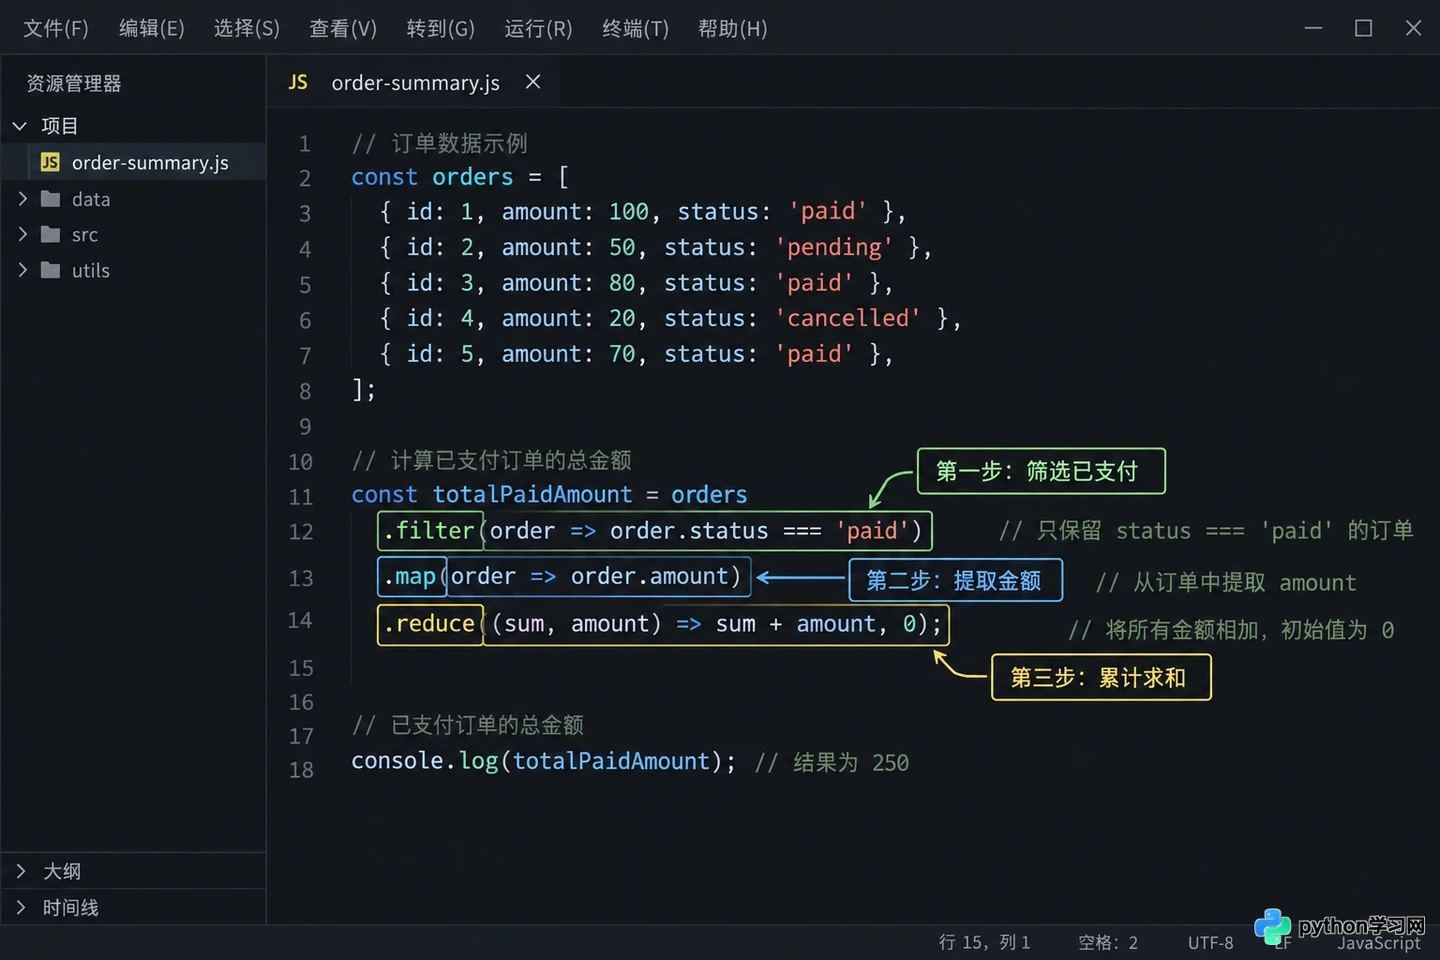Open the 查看(V) menu
This screenshot has width=1440, height=960.
(343, 28)
